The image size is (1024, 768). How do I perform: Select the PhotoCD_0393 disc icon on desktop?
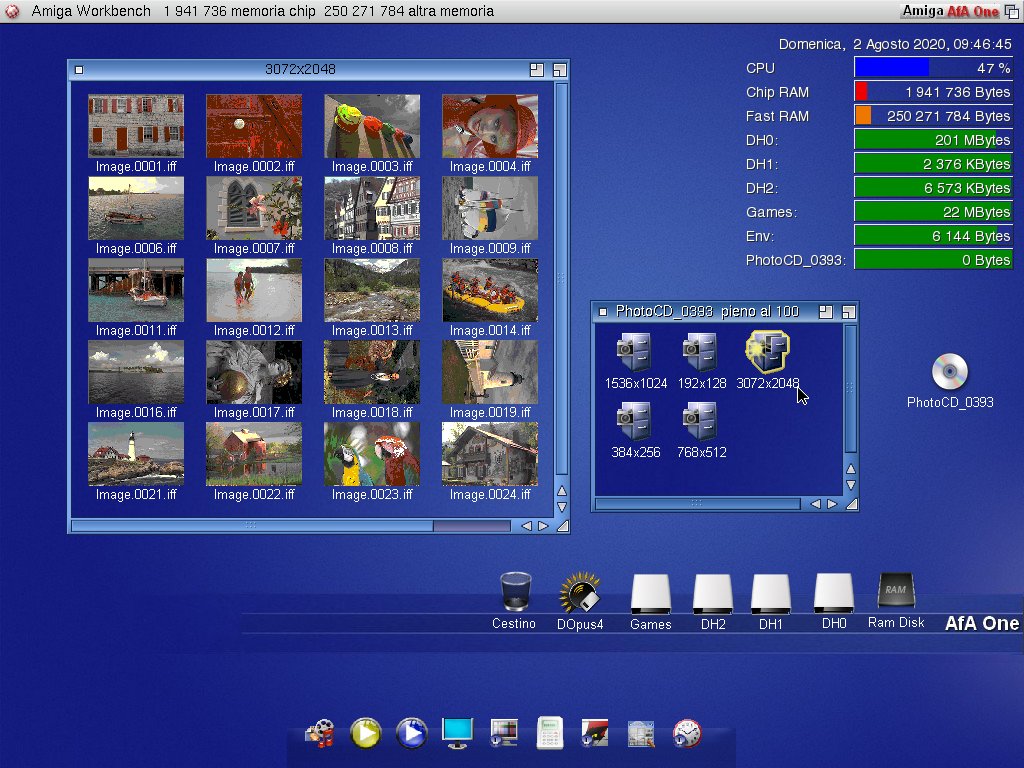949,372
